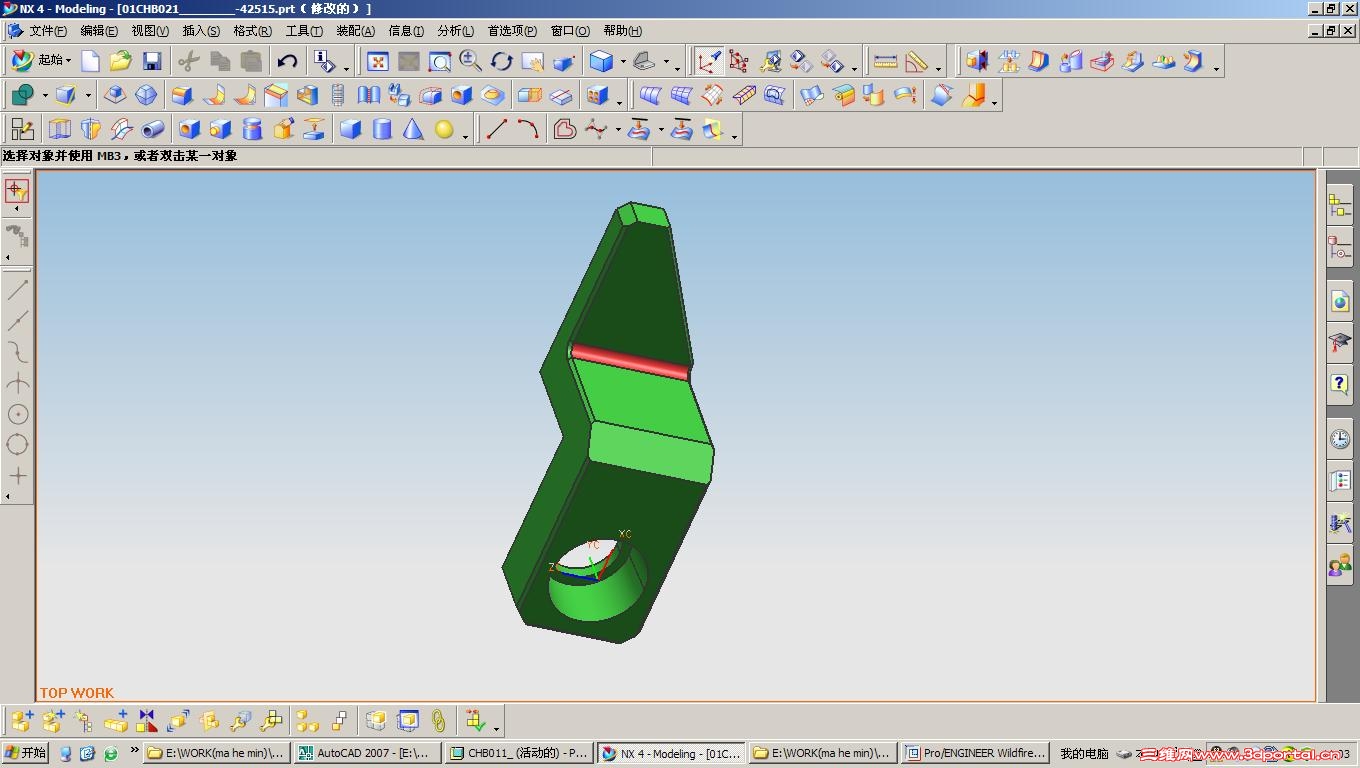Screen dimensions: 1360x768
Task: Activate the Pan hand tool
Action: coord(533,62)
